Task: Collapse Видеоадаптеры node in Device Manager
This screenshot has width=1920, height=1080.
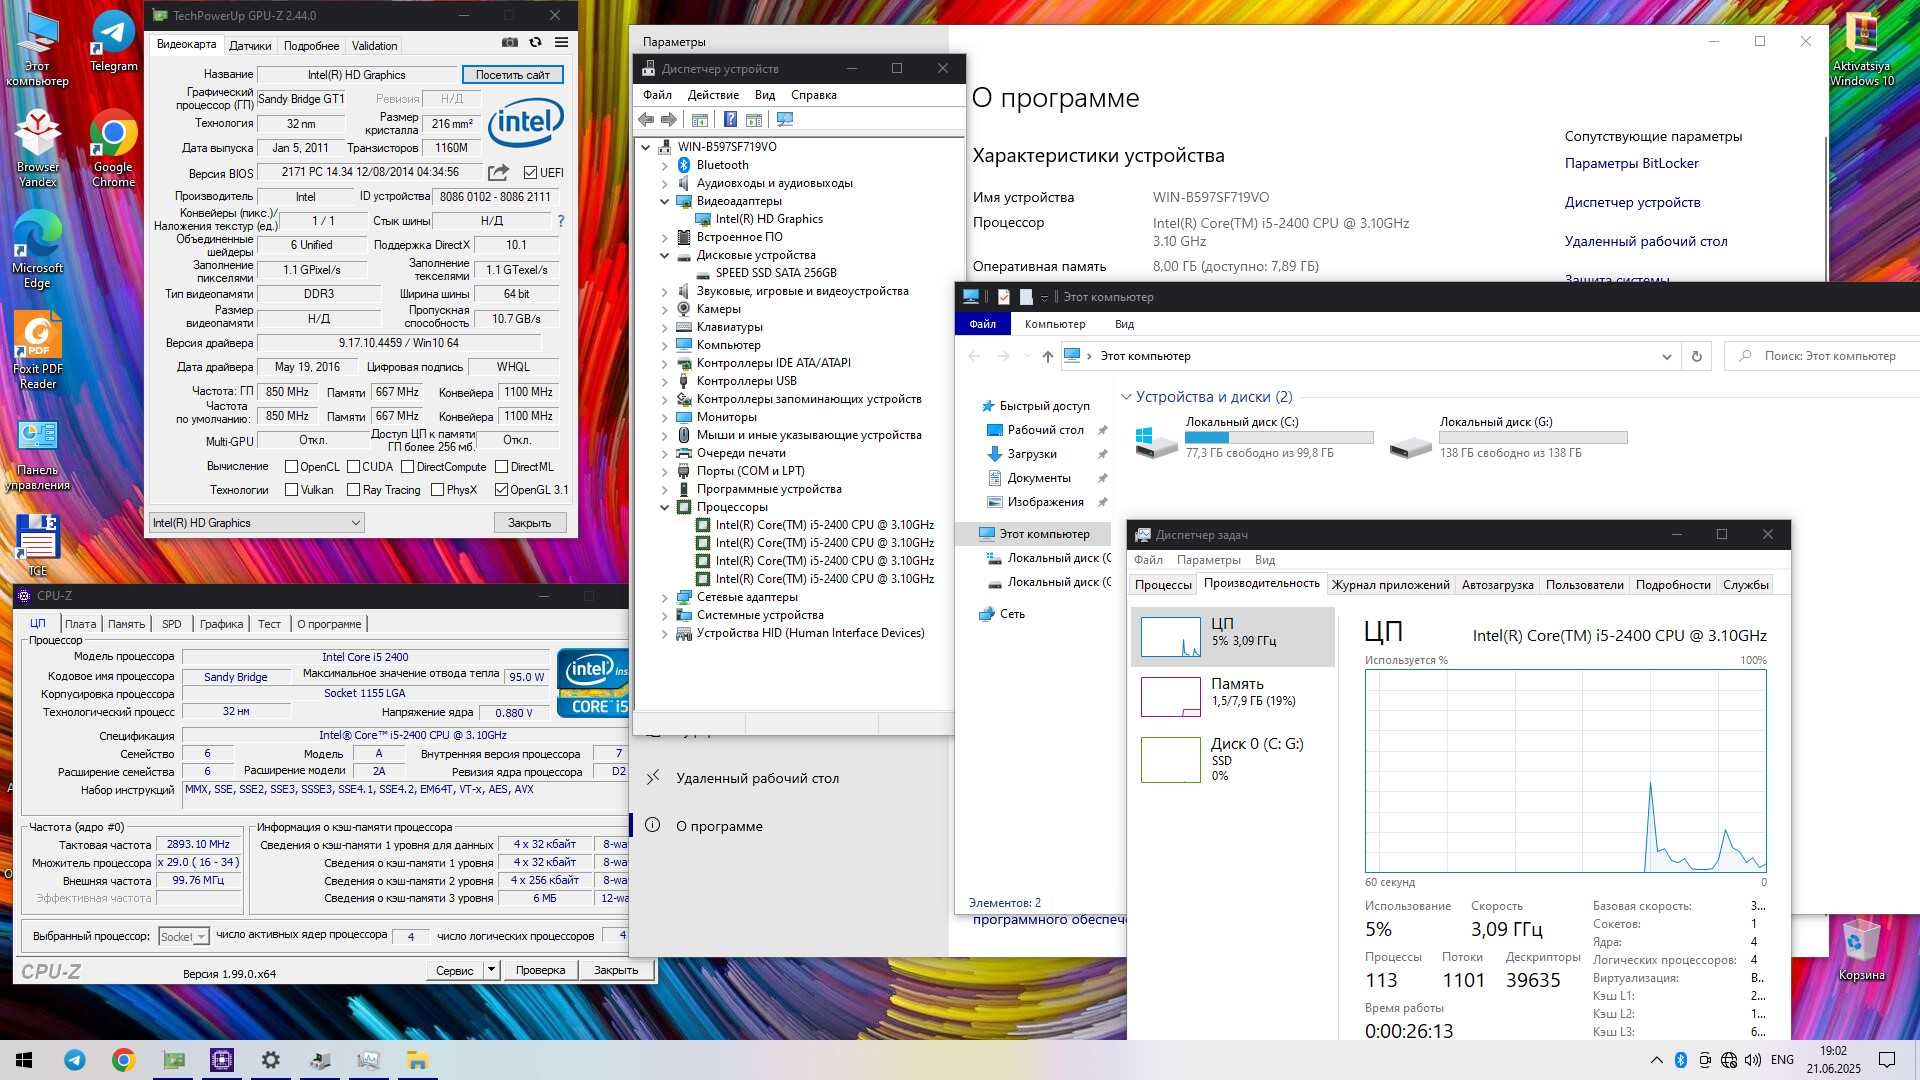Action: pos(665,201)
